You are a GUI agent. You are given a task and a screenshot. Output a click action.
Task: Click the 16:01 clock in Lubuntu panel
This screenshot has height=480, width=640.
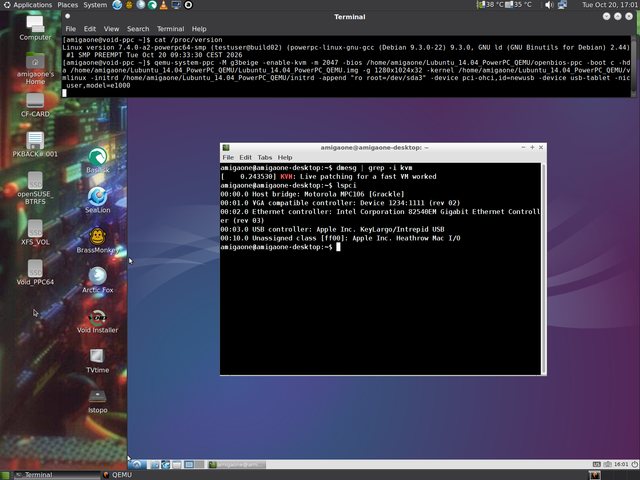click(621, 464)
